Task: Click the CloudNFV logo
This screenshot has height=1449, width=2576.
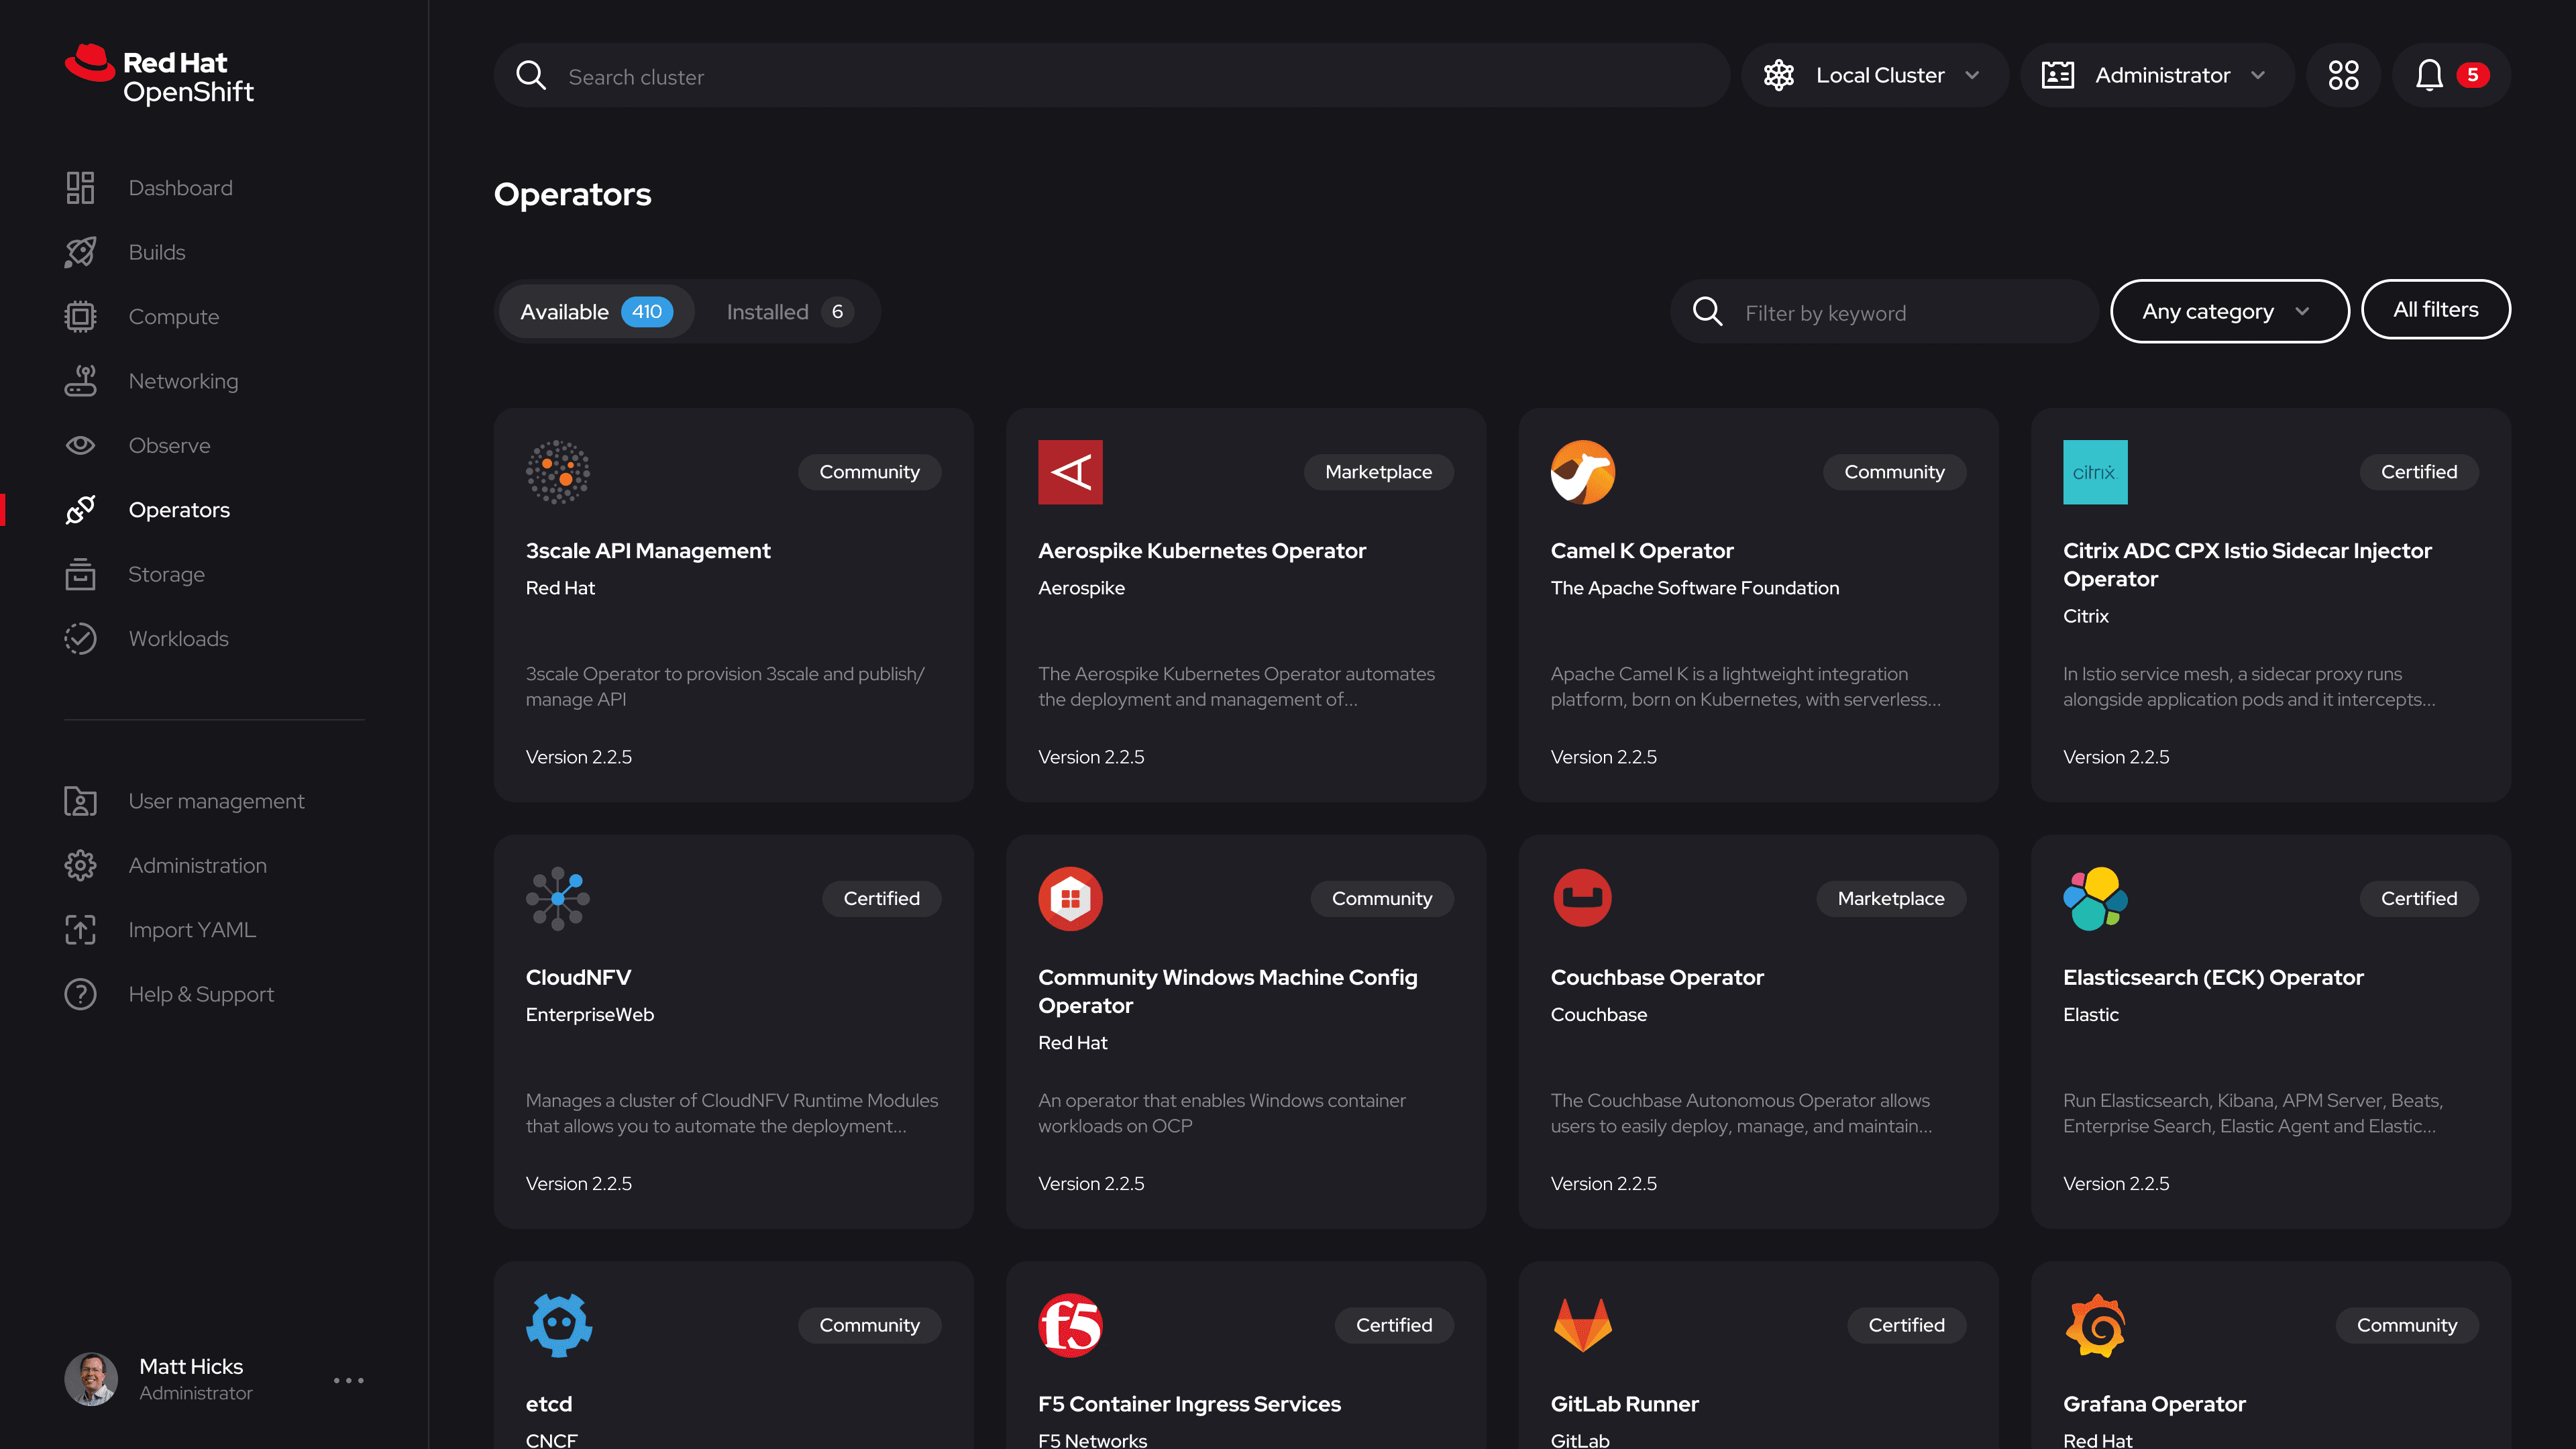Action: pyautogui.click(x=558, y=899)
